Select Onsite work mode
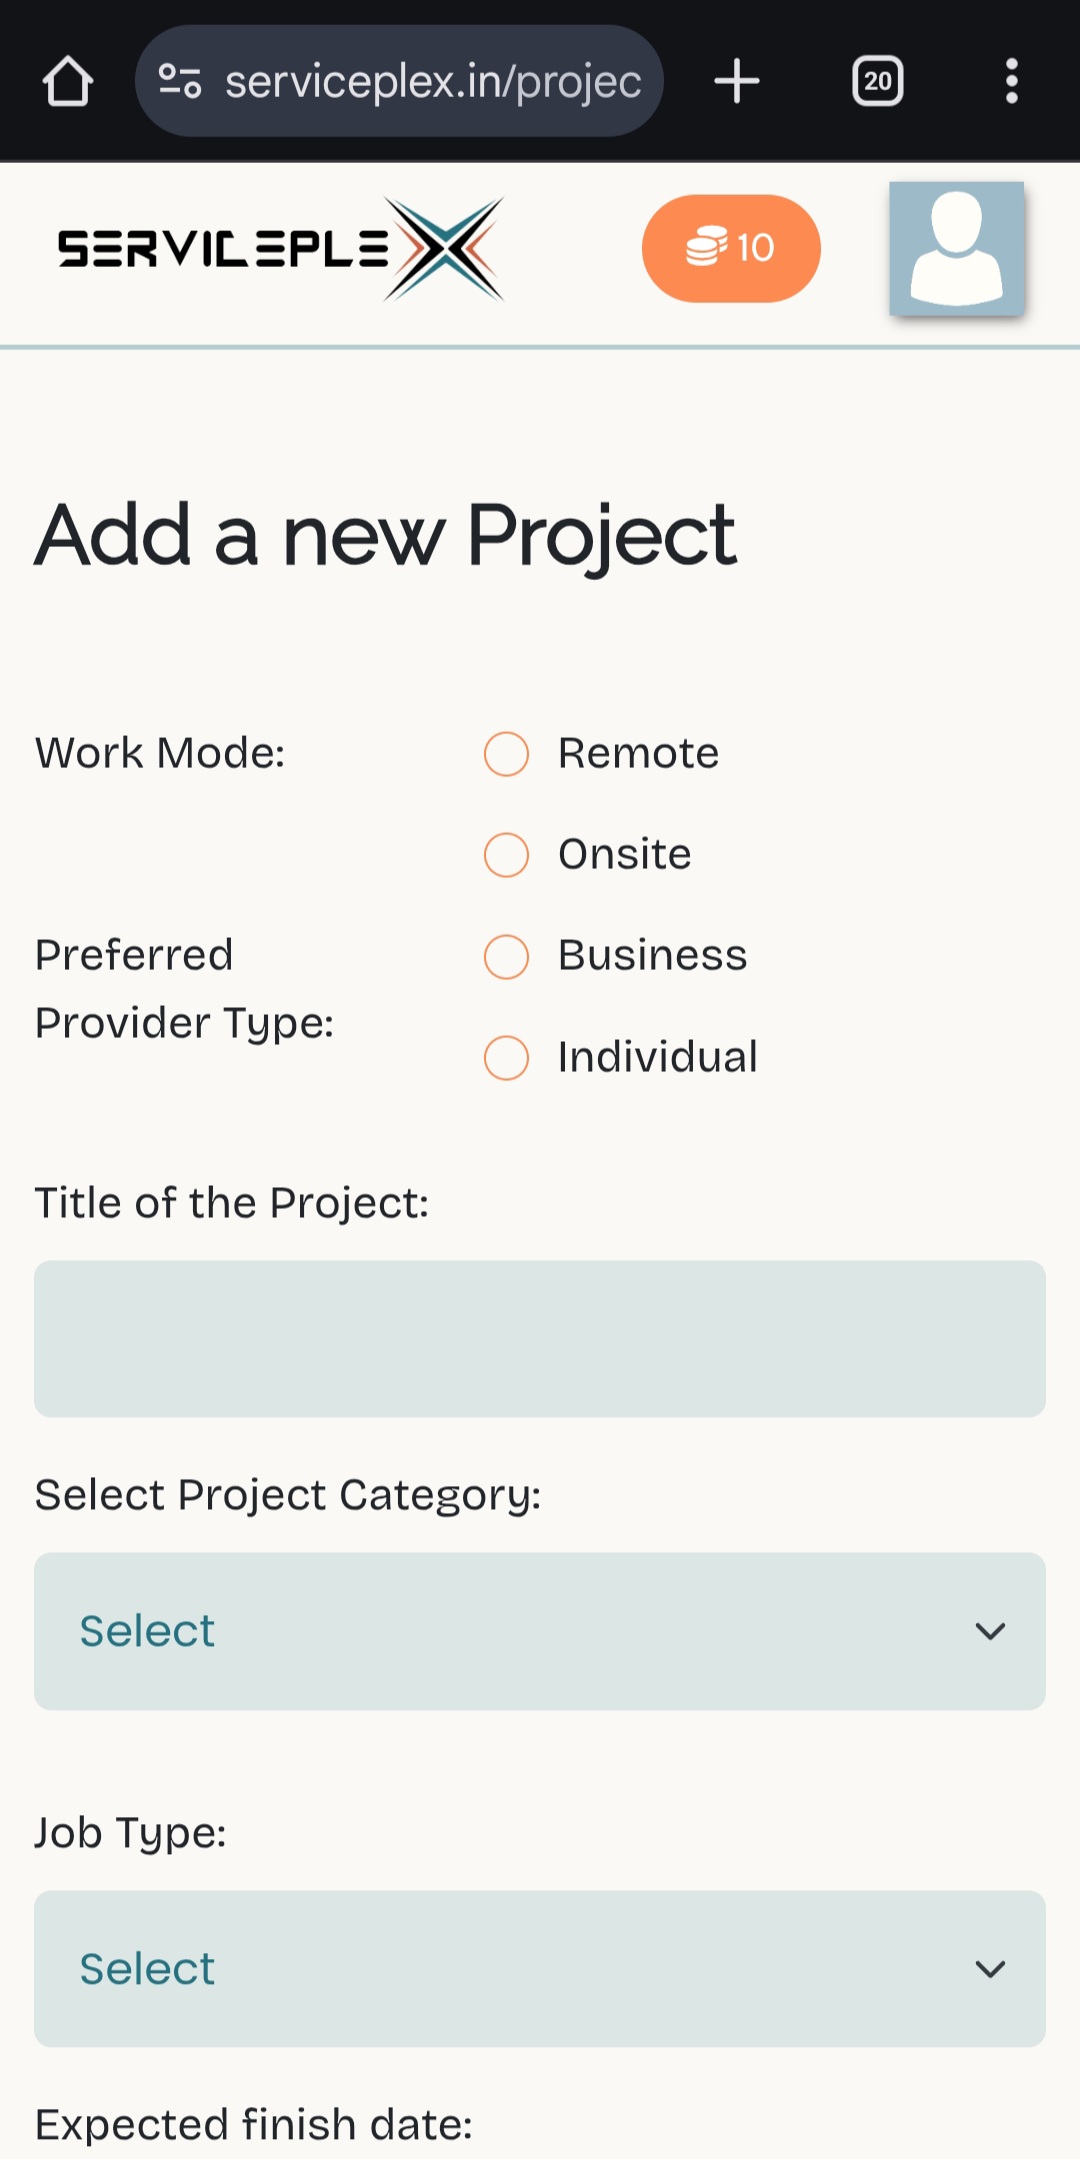Image resolution: width=1080 pixels, height=2159 pixels. (x=507, y=855)
